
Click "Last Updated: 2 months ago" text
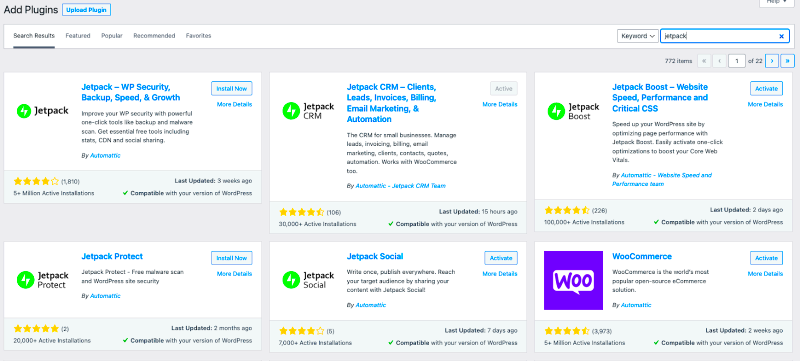pyautogui.click(x=212, y=328)
